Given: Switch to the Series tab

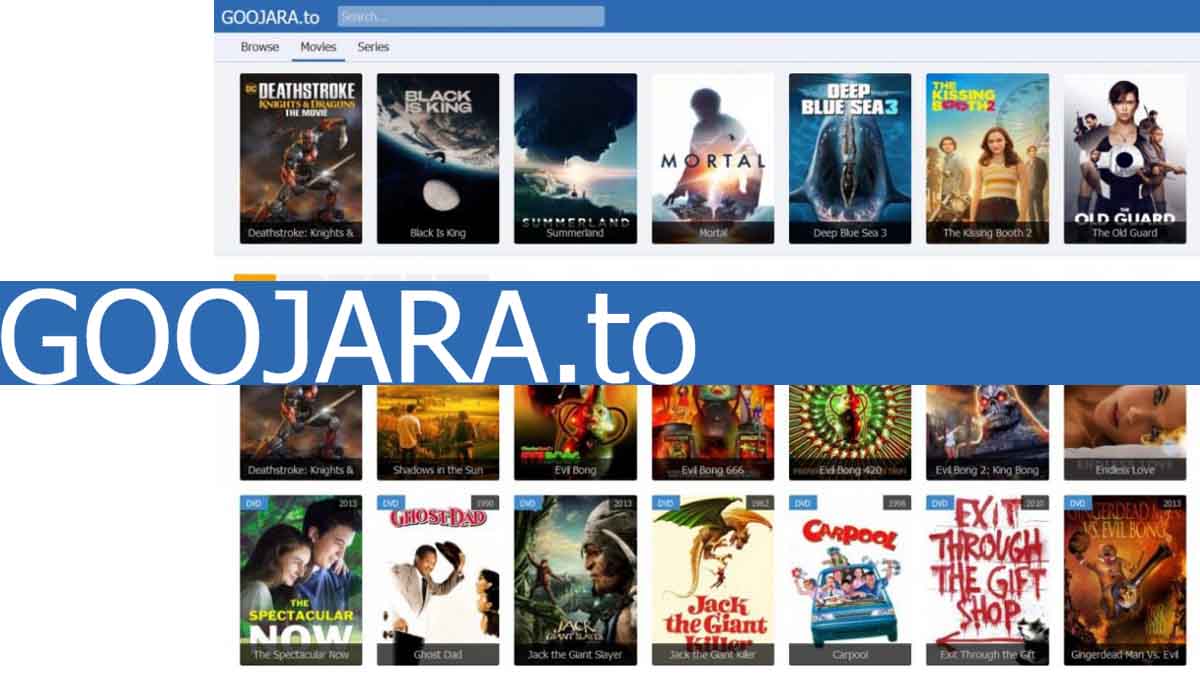Looking at the screenshot, I should [373, 47].
